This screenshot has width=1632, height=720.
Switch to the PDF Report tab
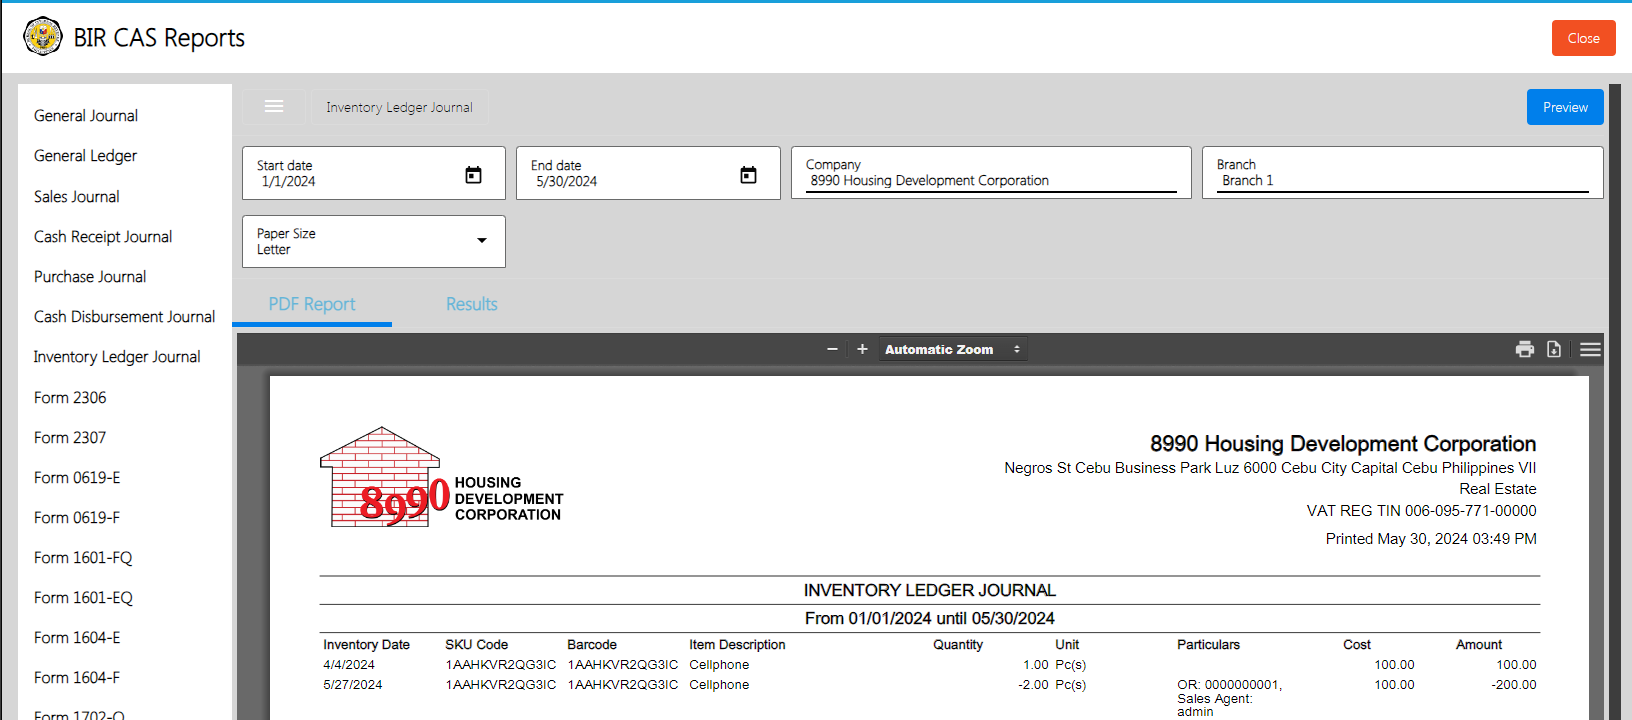pyautogui.click(x=312, y=304)
